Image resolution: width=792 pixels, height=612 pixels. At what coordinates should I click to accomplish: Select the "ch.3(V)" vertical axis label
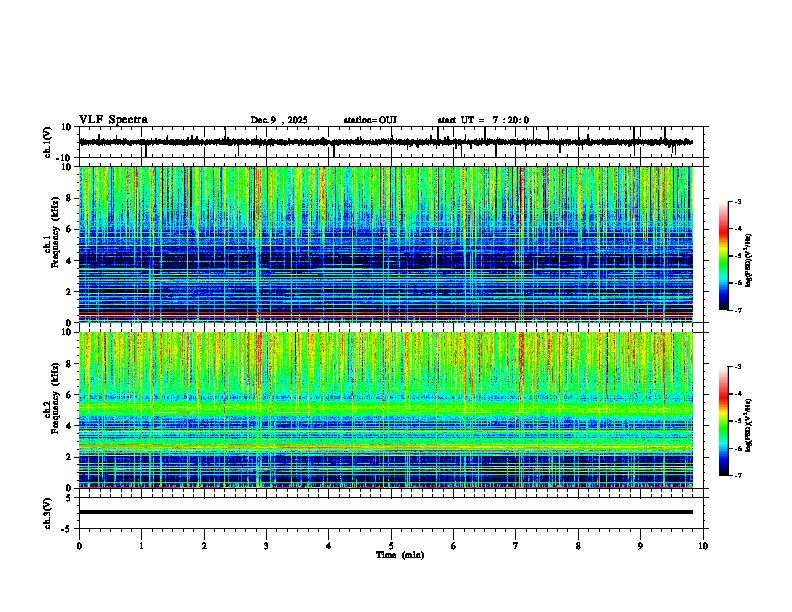(48, 513)
